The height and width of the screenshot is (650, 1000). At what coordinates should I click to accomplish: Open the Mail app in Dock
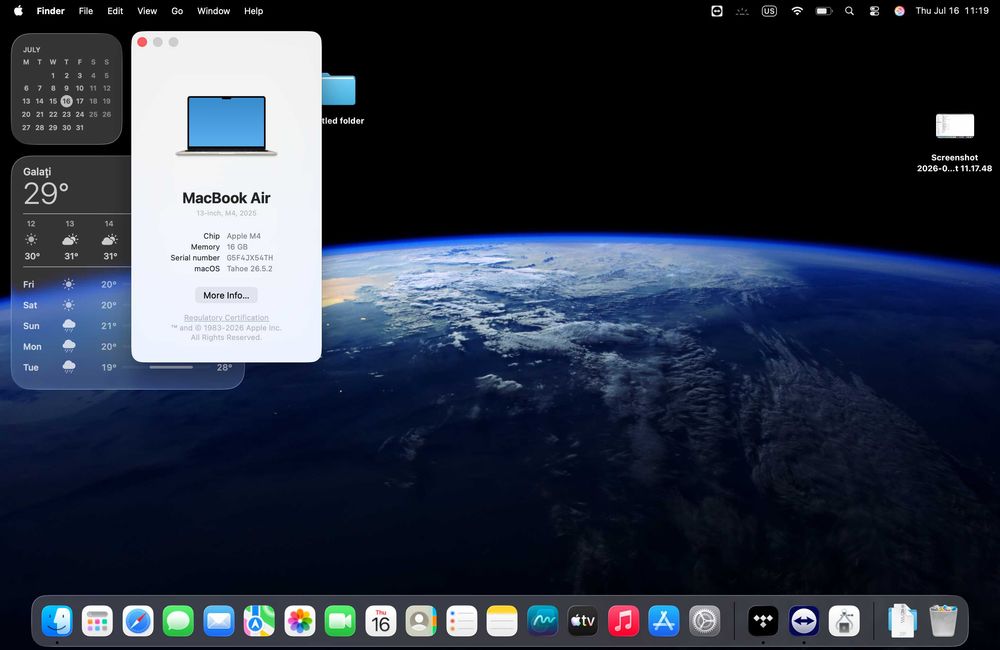tap(219, 621)
